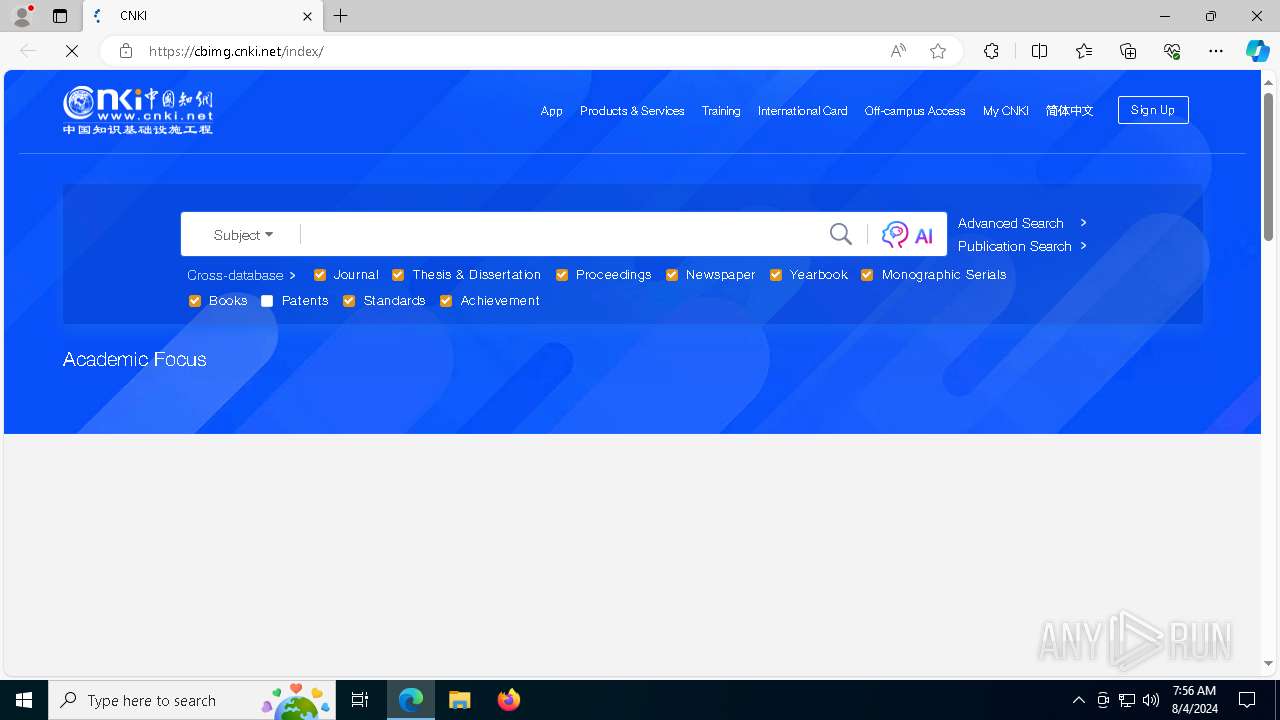Open Collections panel
1280x720 pixels.
(1128, 51)
